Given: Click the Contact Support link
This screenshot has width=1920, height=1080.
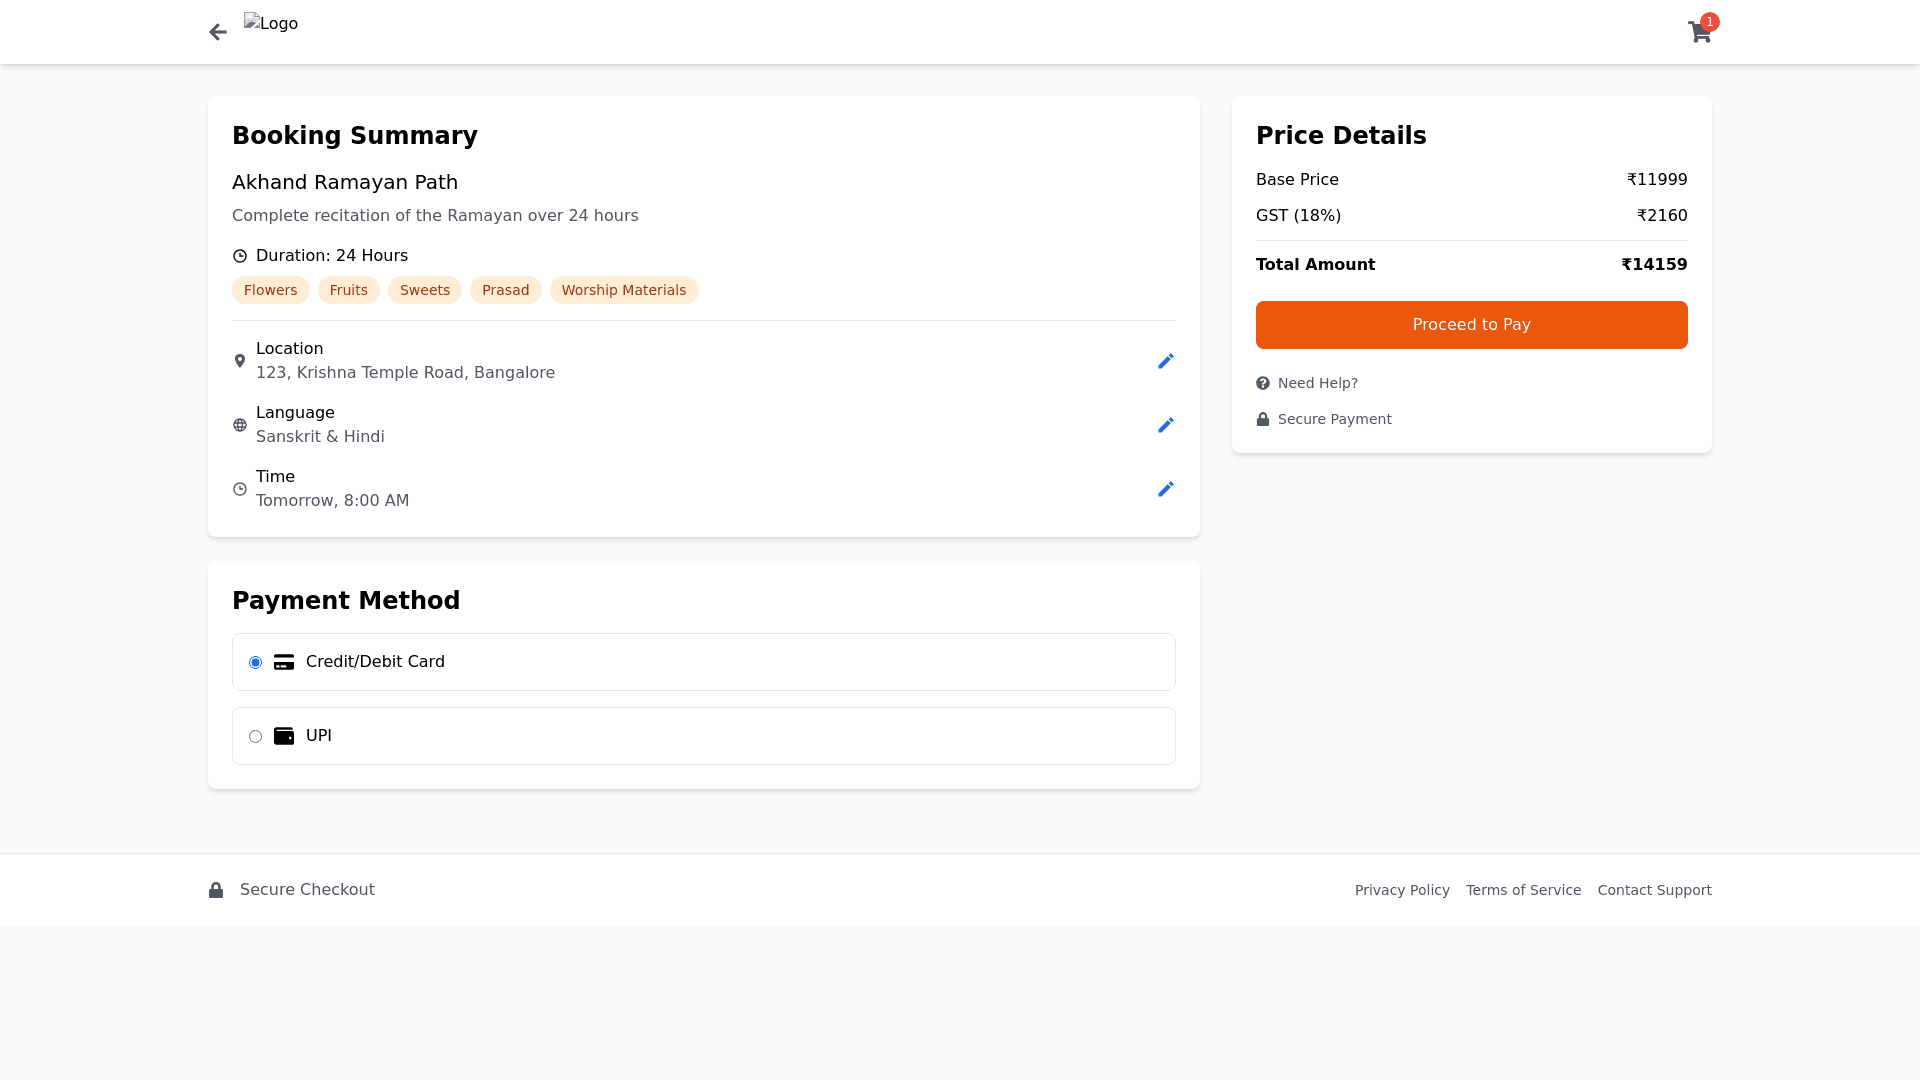Looking at the screenshot, I should 1654,890.
